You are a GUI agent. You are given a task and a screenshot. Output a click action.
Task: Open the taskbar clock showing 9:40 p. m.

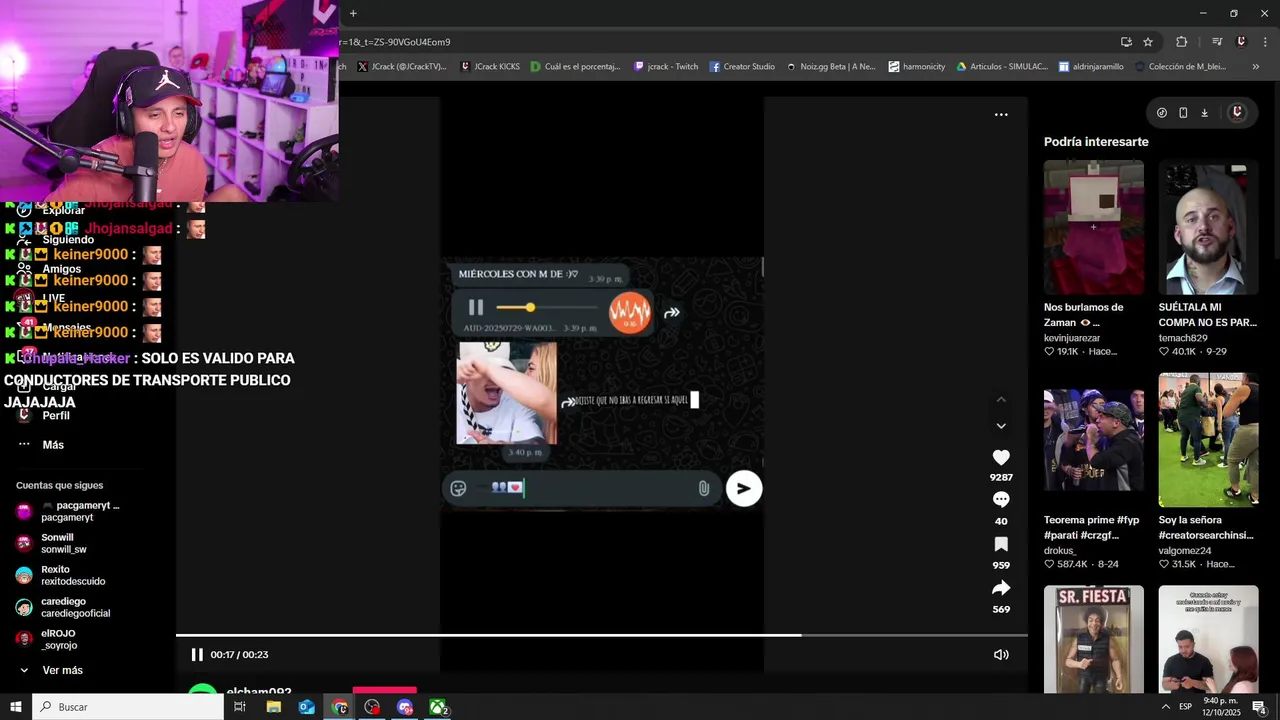click(1221, 707)
